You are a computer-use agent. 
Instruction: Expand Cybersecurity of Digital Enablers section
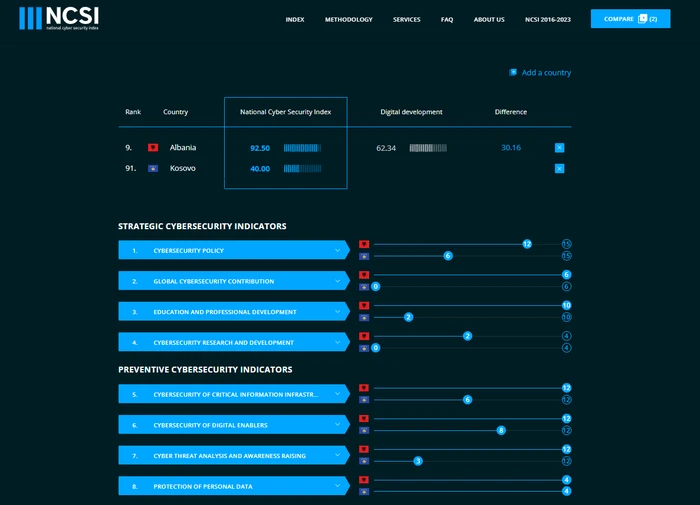(x=338, y=425)
